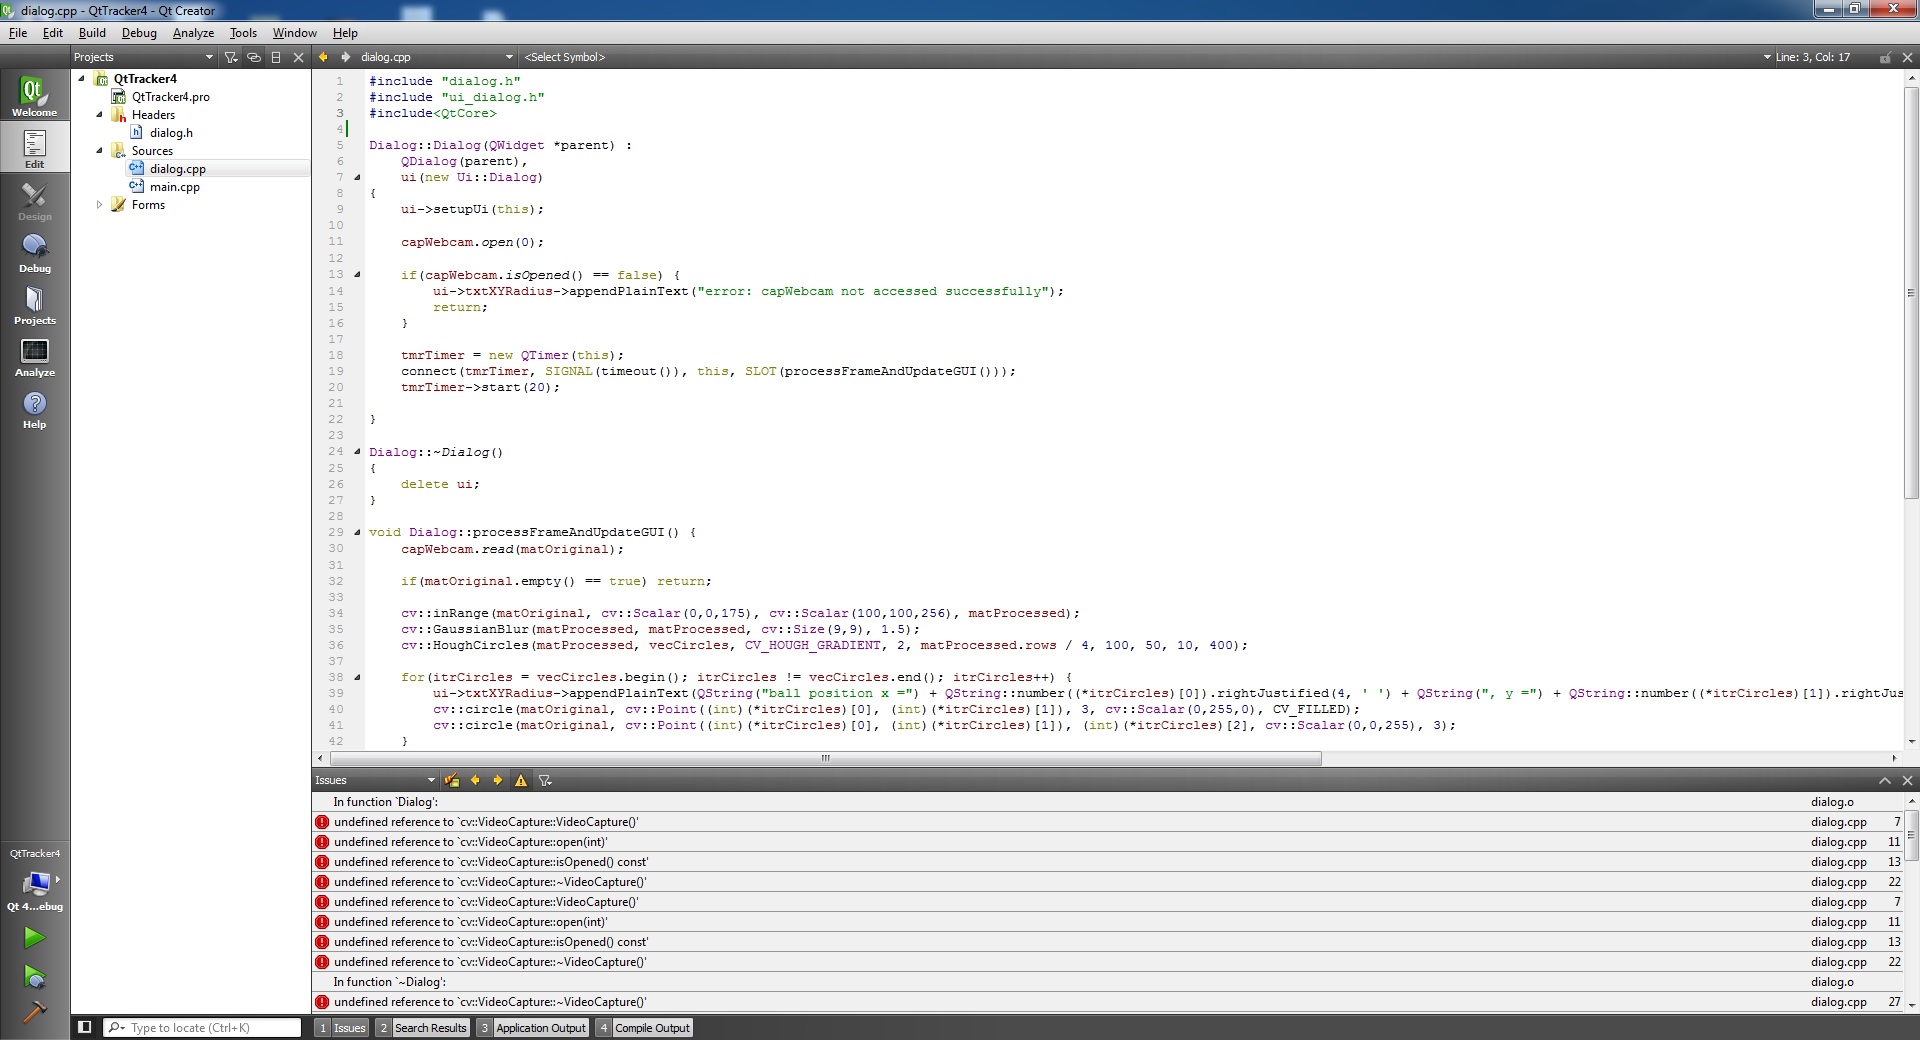Click the green Run button

click(34, 937)
